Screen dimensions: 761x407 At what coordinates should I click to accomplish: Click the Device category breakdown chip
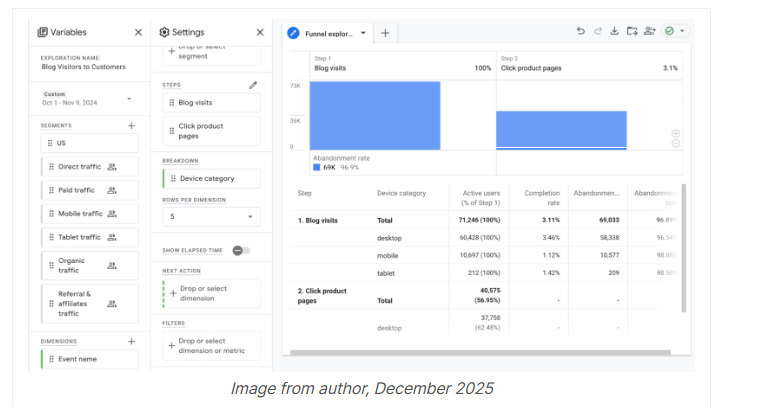coord(211,179)
